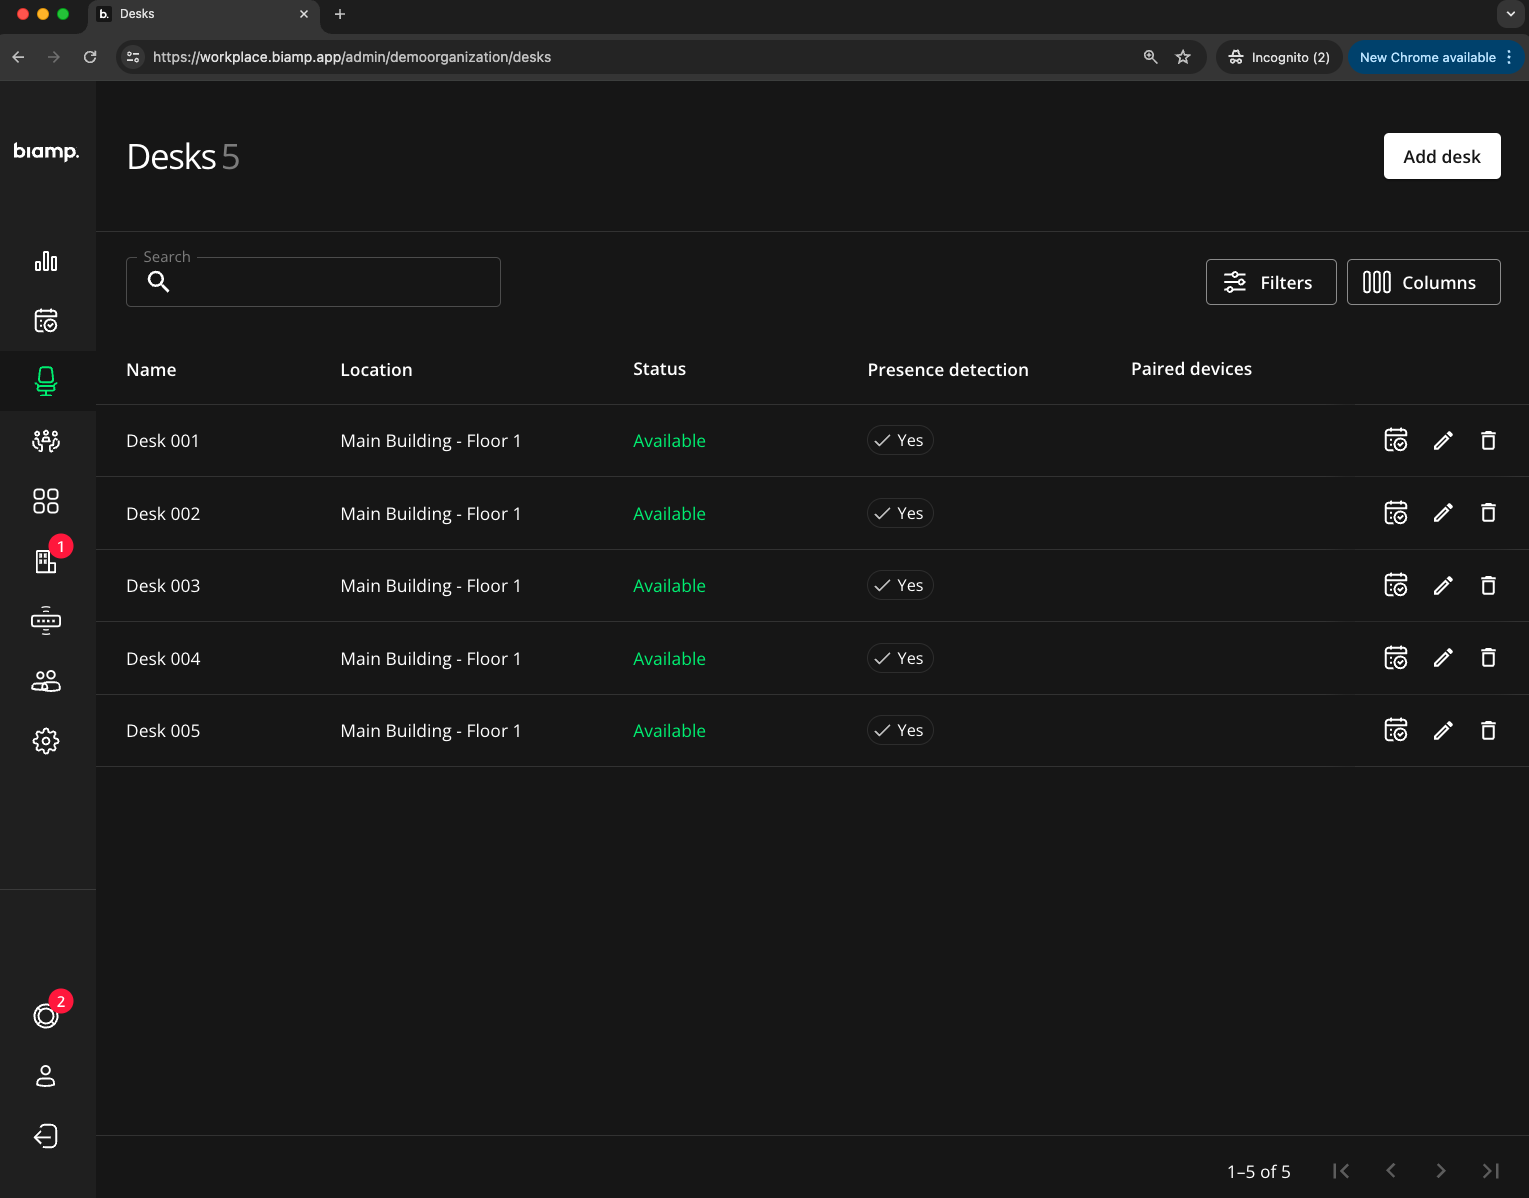Edit Desk 002 with pencil icon
Image resolution: width=1529 pixels, height=1198 pixels.
pyautogui.click(x=1443, y=513)
